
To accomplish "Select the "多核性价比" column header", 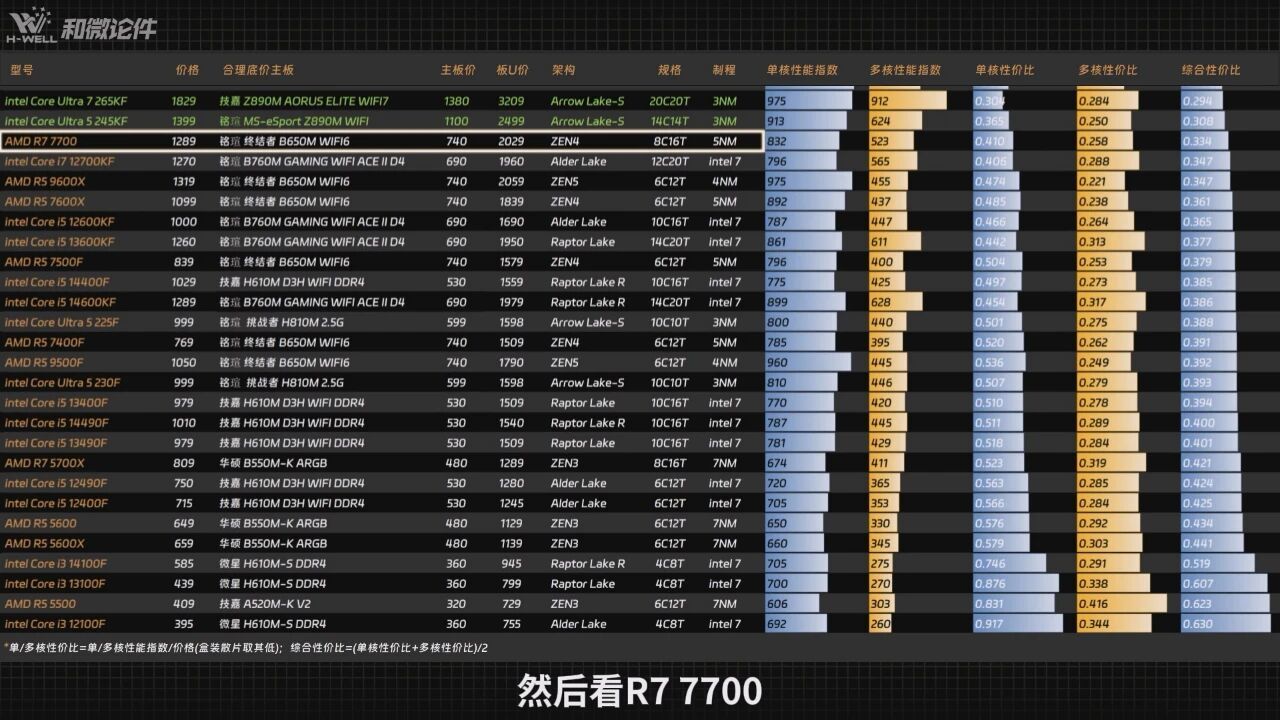I will [x=1108, y=70].
